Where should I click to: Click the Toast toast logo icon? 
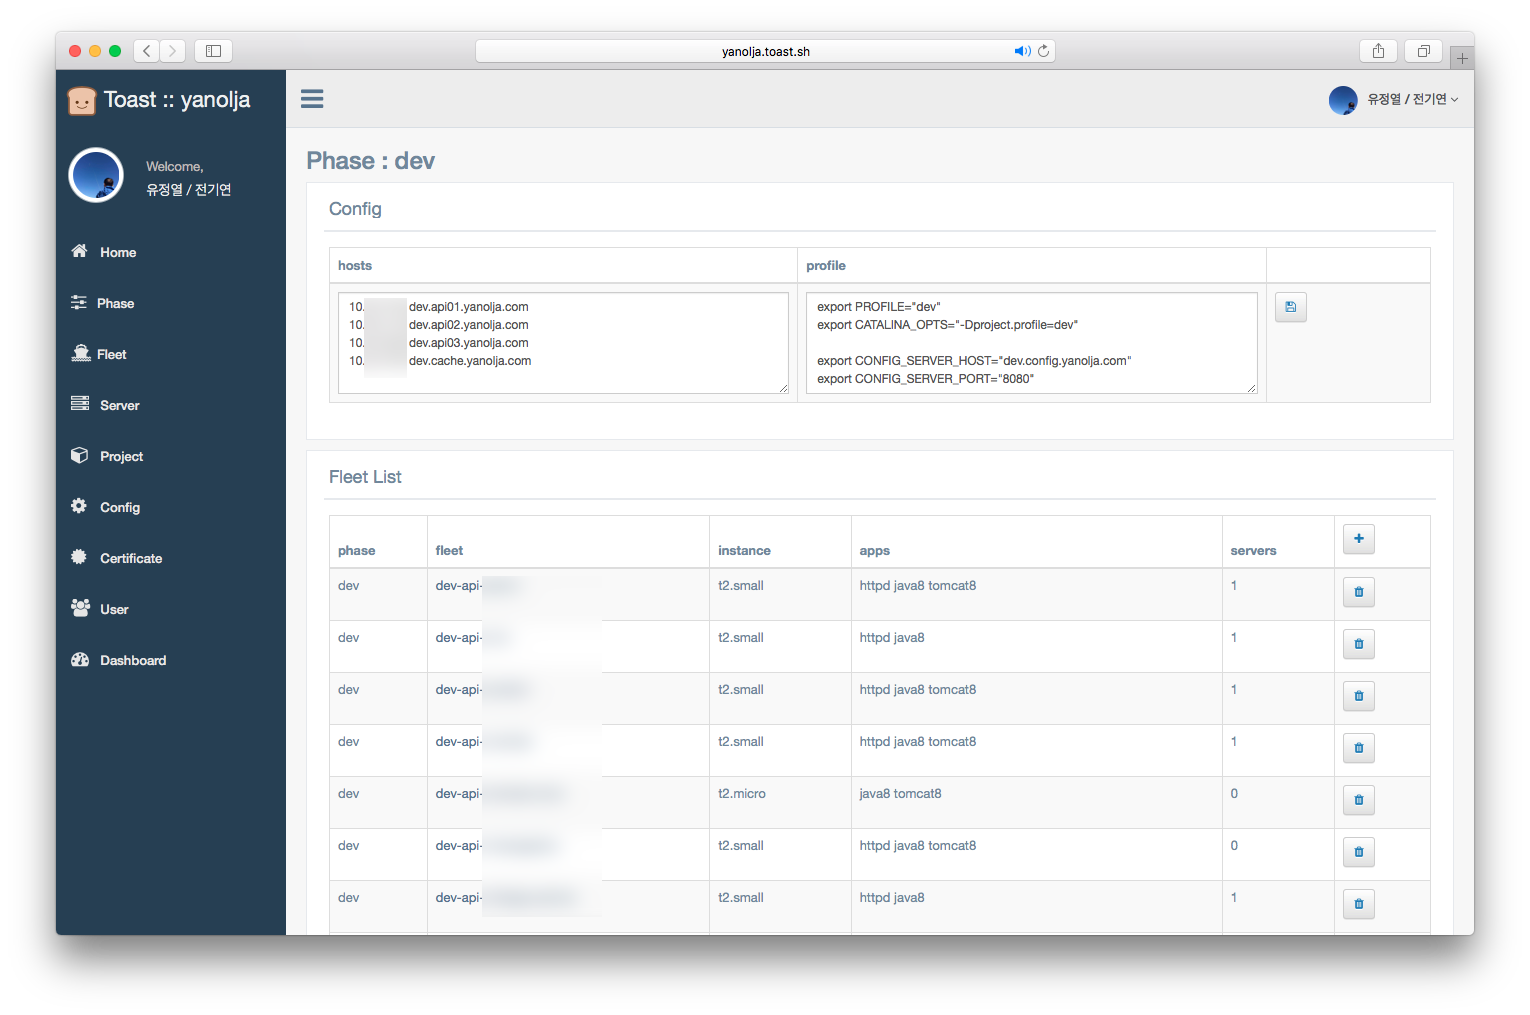[x=82, y=100]
